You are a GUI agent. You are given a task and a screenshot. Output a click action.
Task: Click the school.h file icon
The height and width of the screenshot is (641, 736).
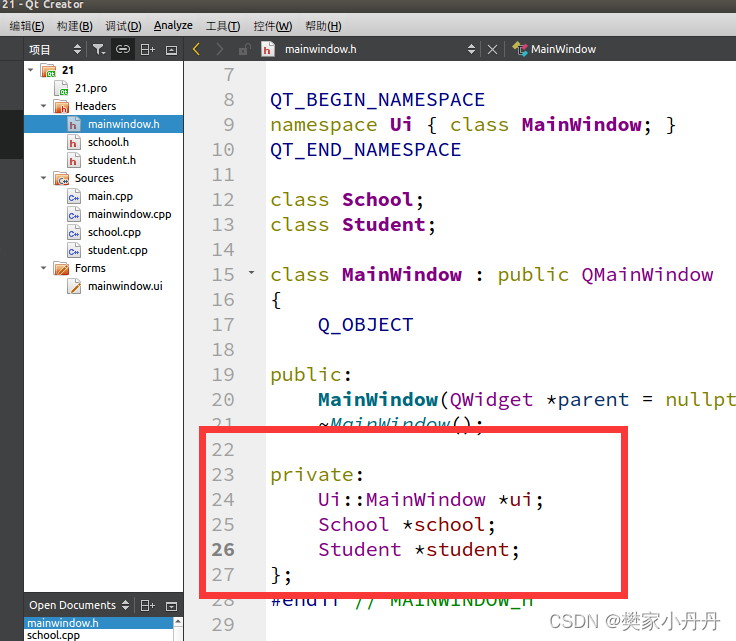click(74, 142)
